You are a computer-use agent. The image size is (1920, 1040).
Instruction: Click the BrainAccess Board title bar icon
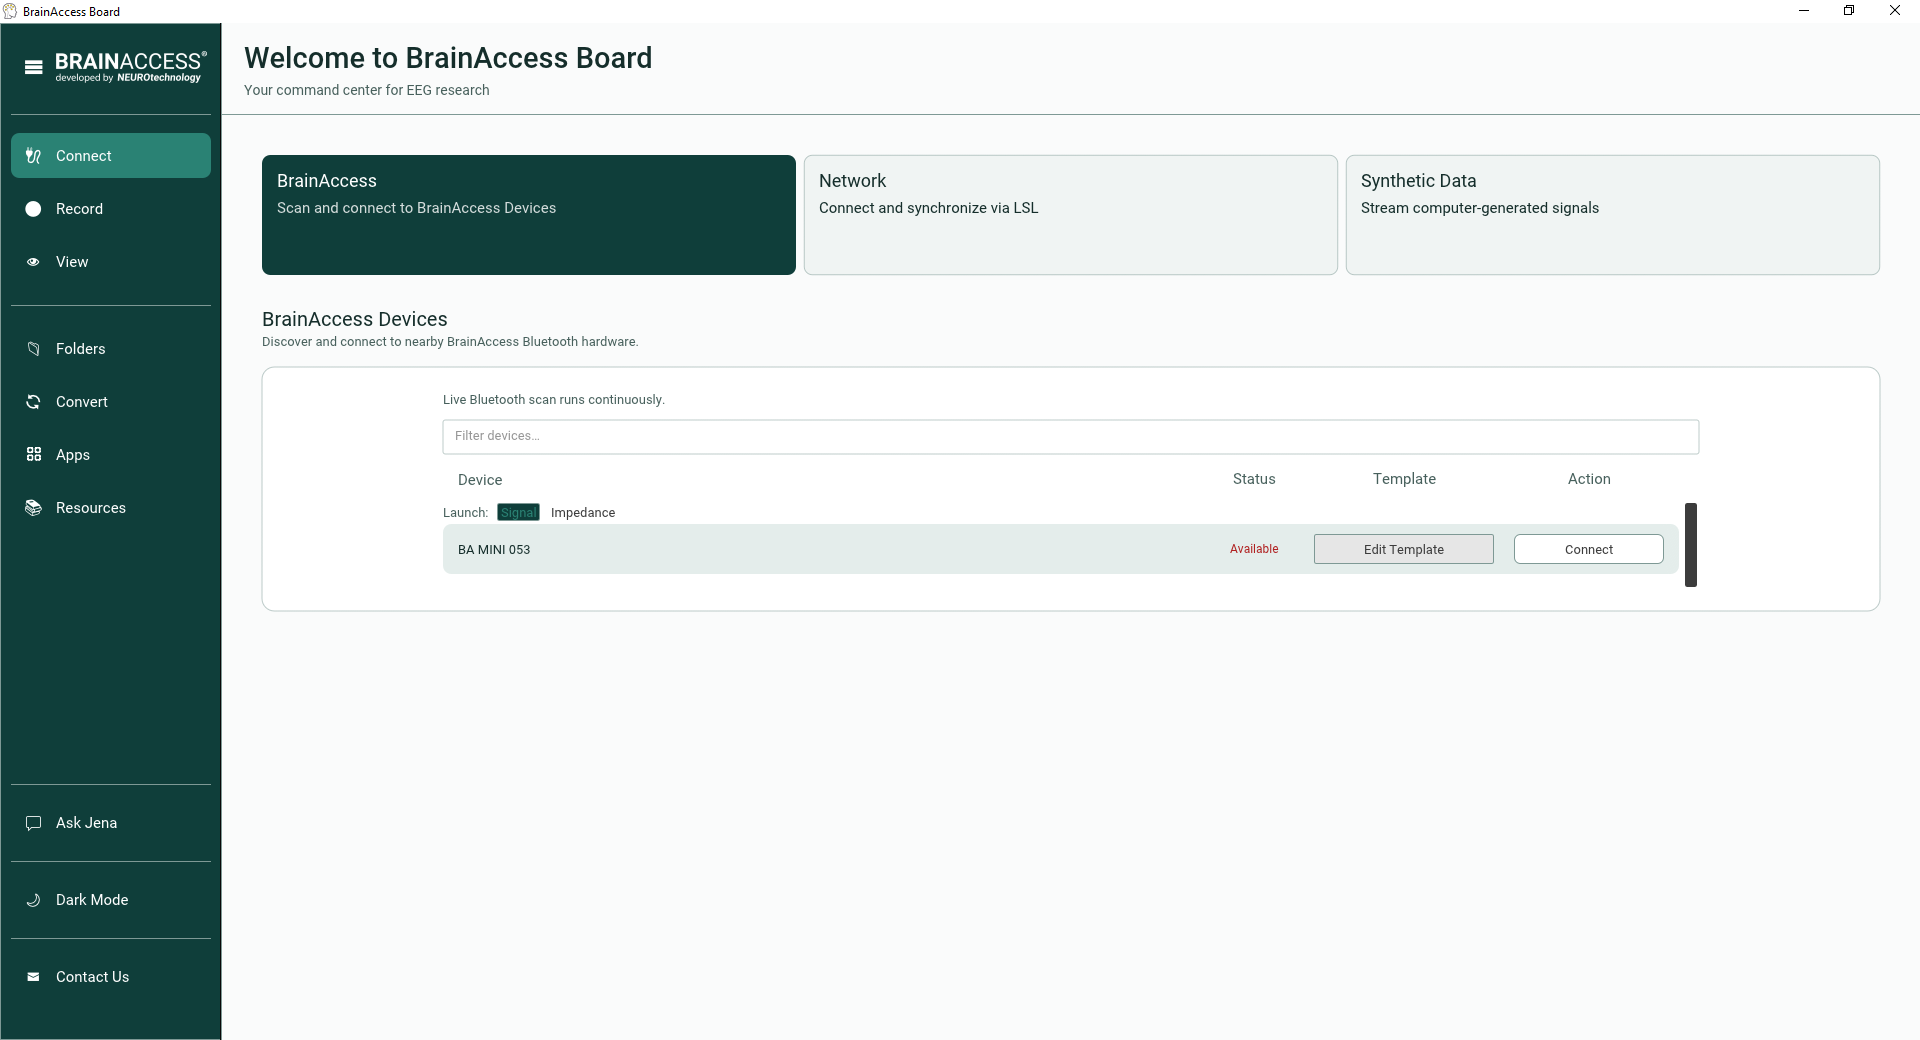pyautogui.click(x=10, y=11)
